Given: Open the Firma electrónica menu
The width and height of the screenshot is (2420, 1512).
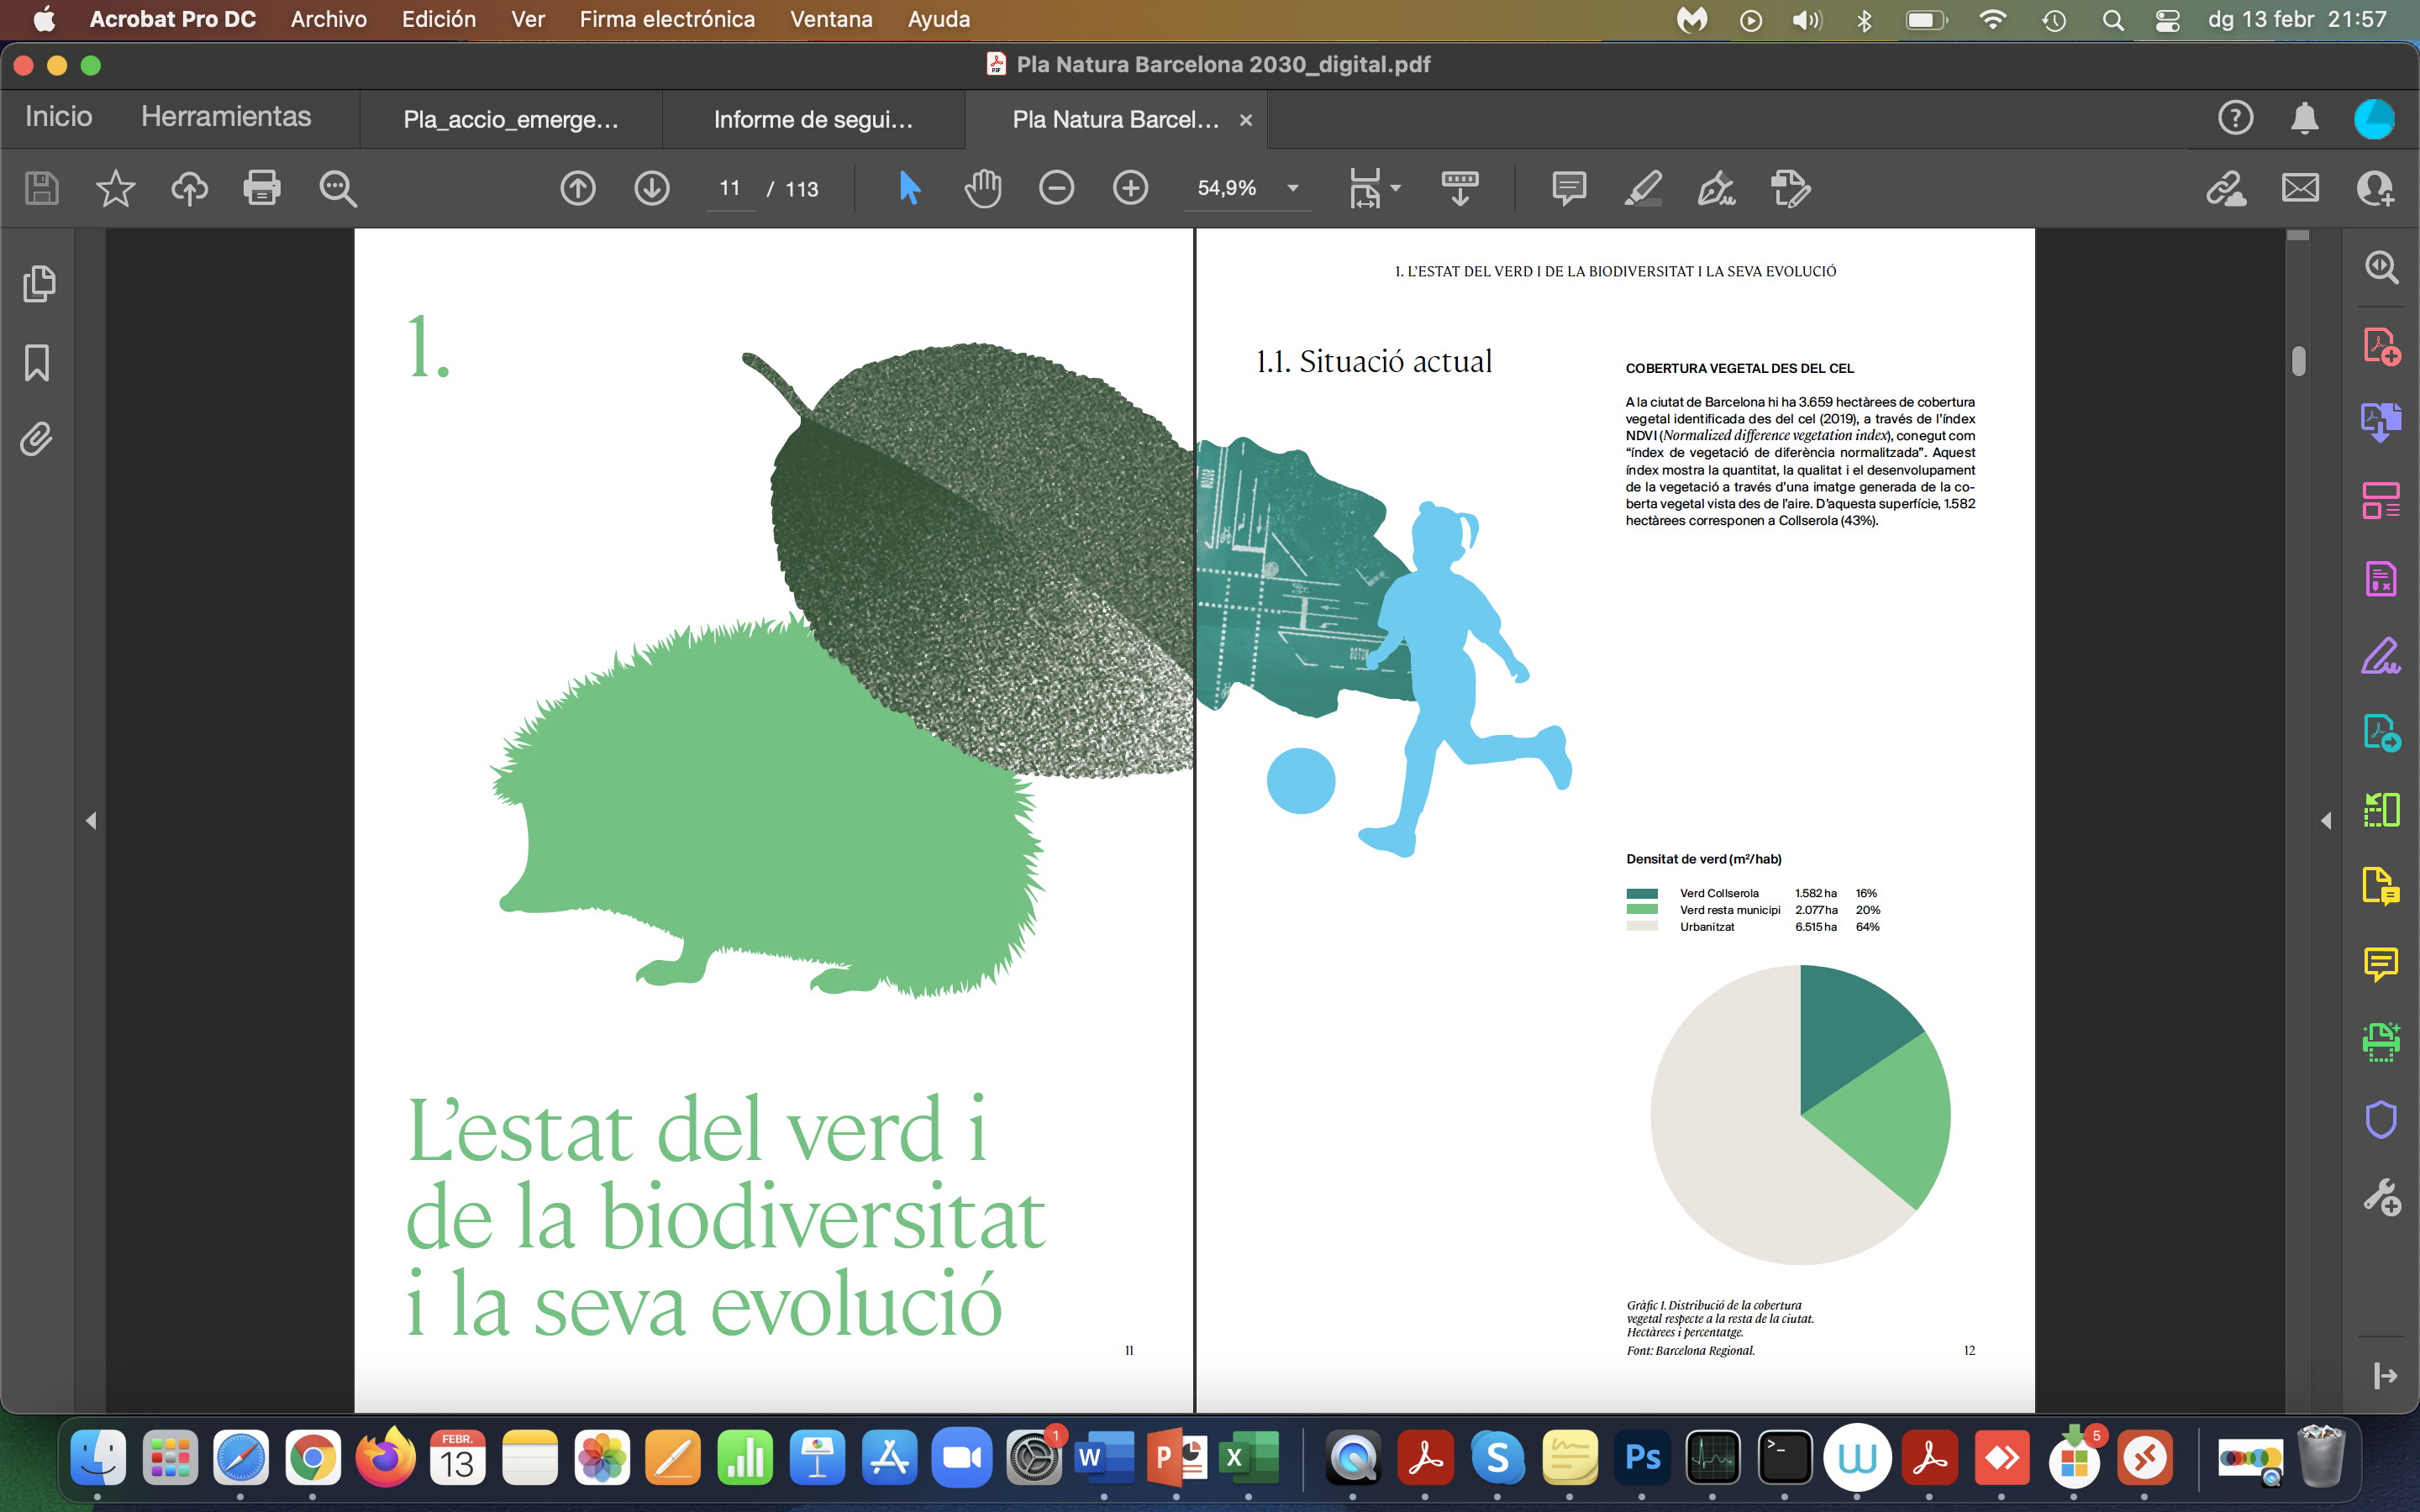Looking at the screenshot, I should coord(667,19).
